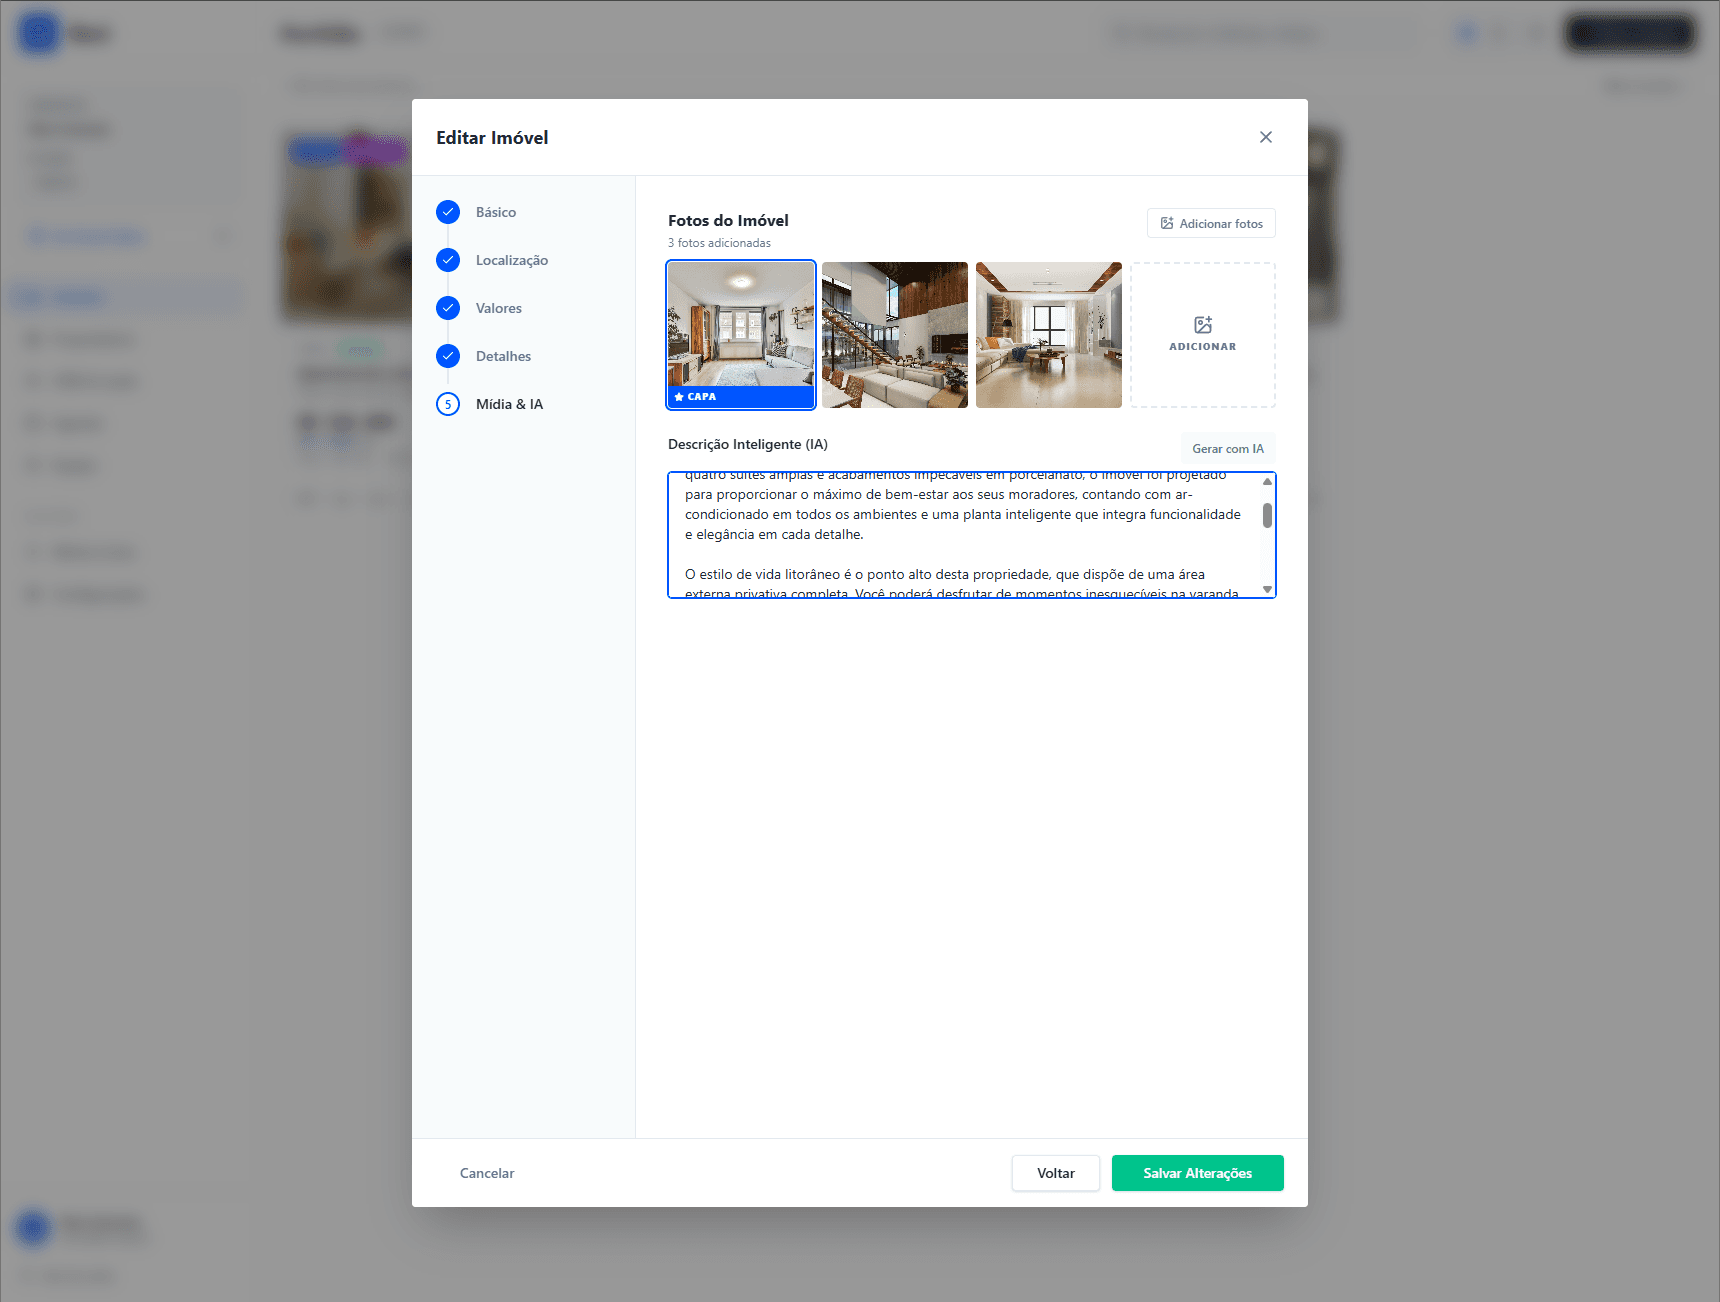This screenshot has height=1302, width=1720.
Task: Select the third living room photo
Action: pyautogui.click(x=1048, y=335)
